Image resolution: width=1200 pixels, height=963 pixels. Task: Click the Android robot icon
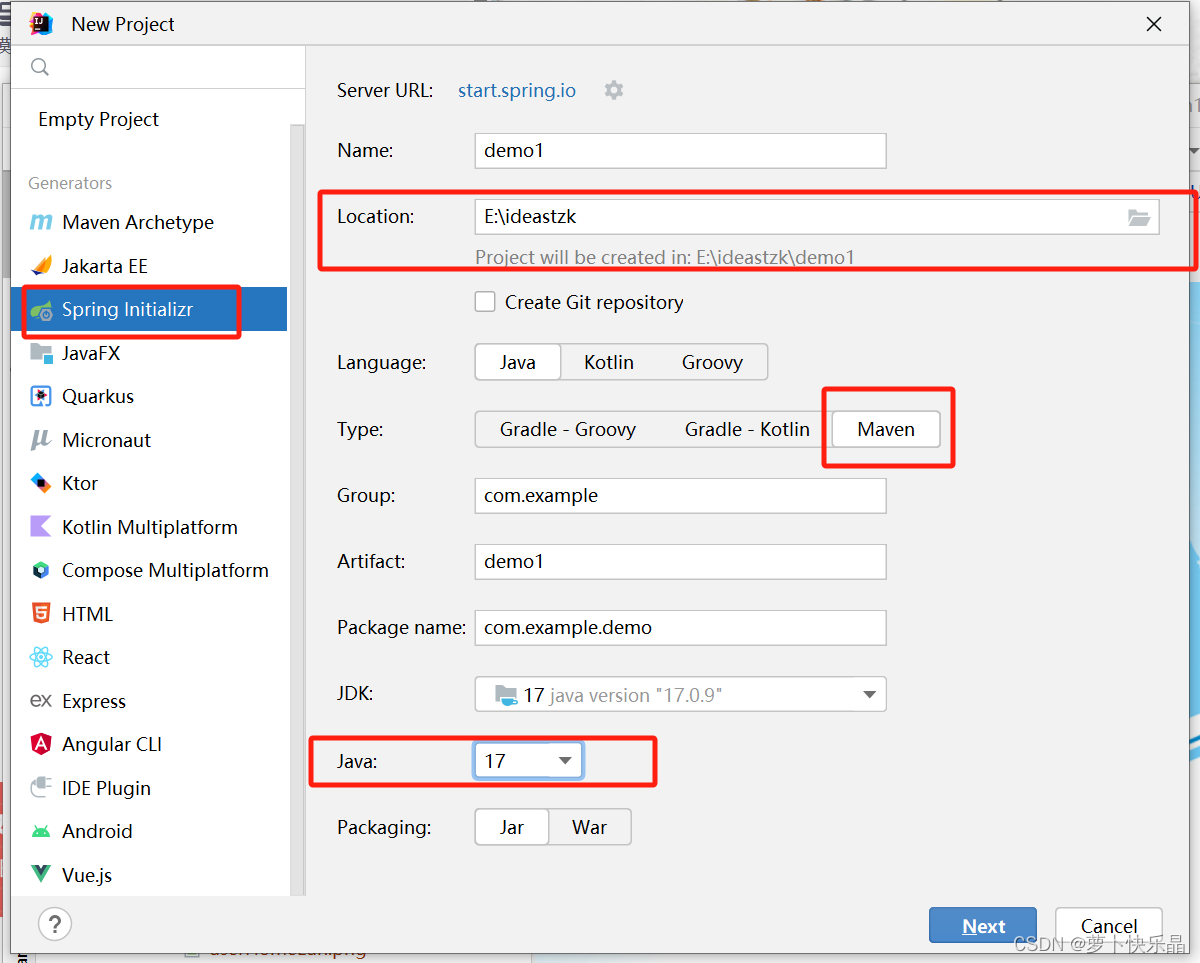pos(41,832)
